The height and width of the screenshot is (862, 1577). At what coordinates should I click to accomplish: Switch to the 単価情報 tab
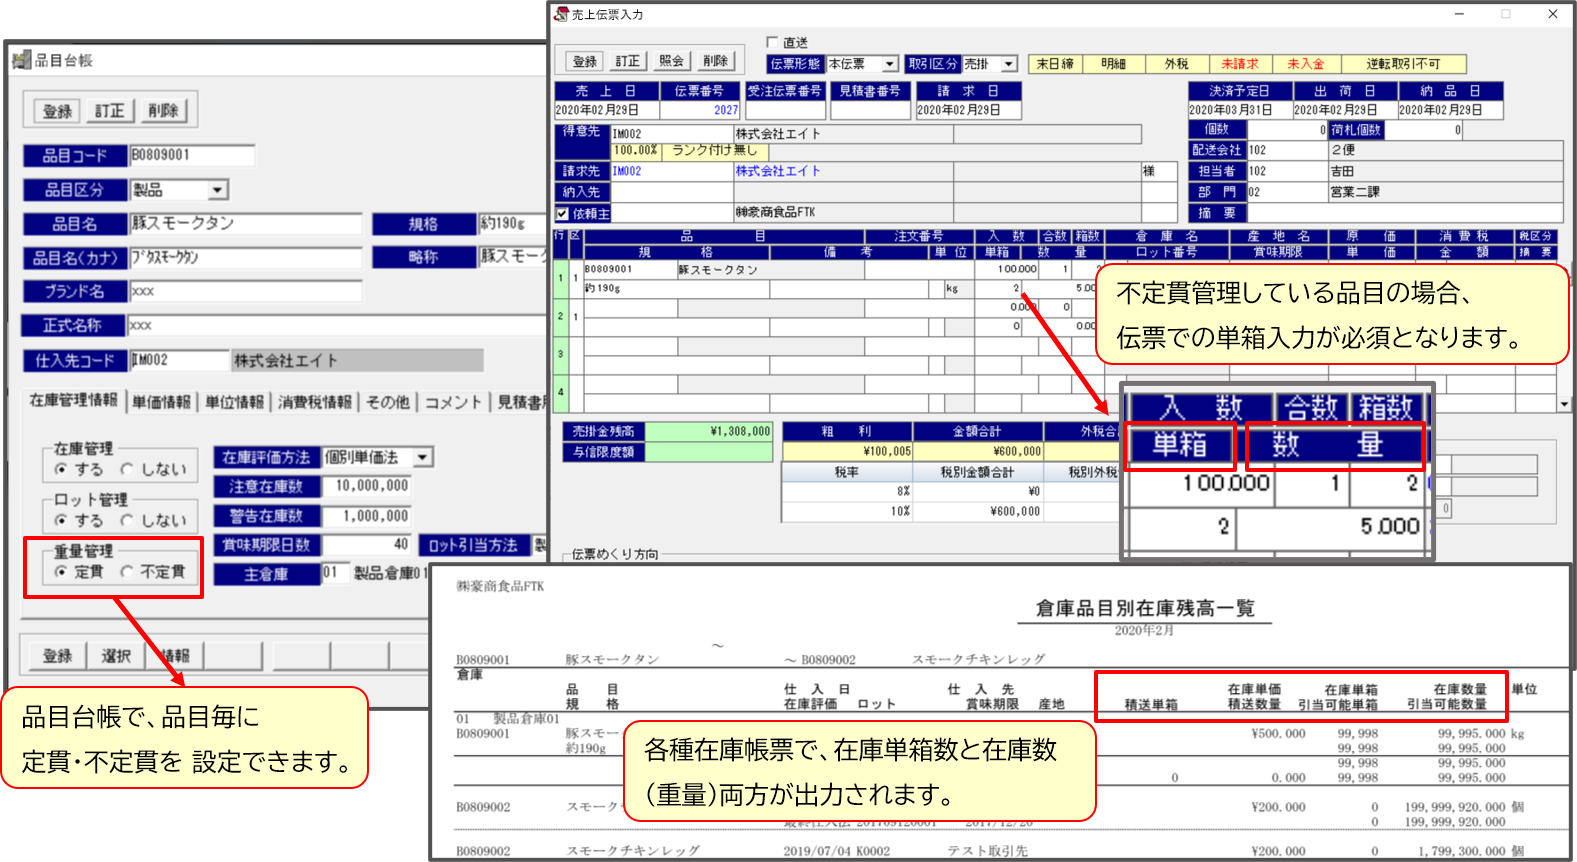pyautogui.click(x=161, y=402)
